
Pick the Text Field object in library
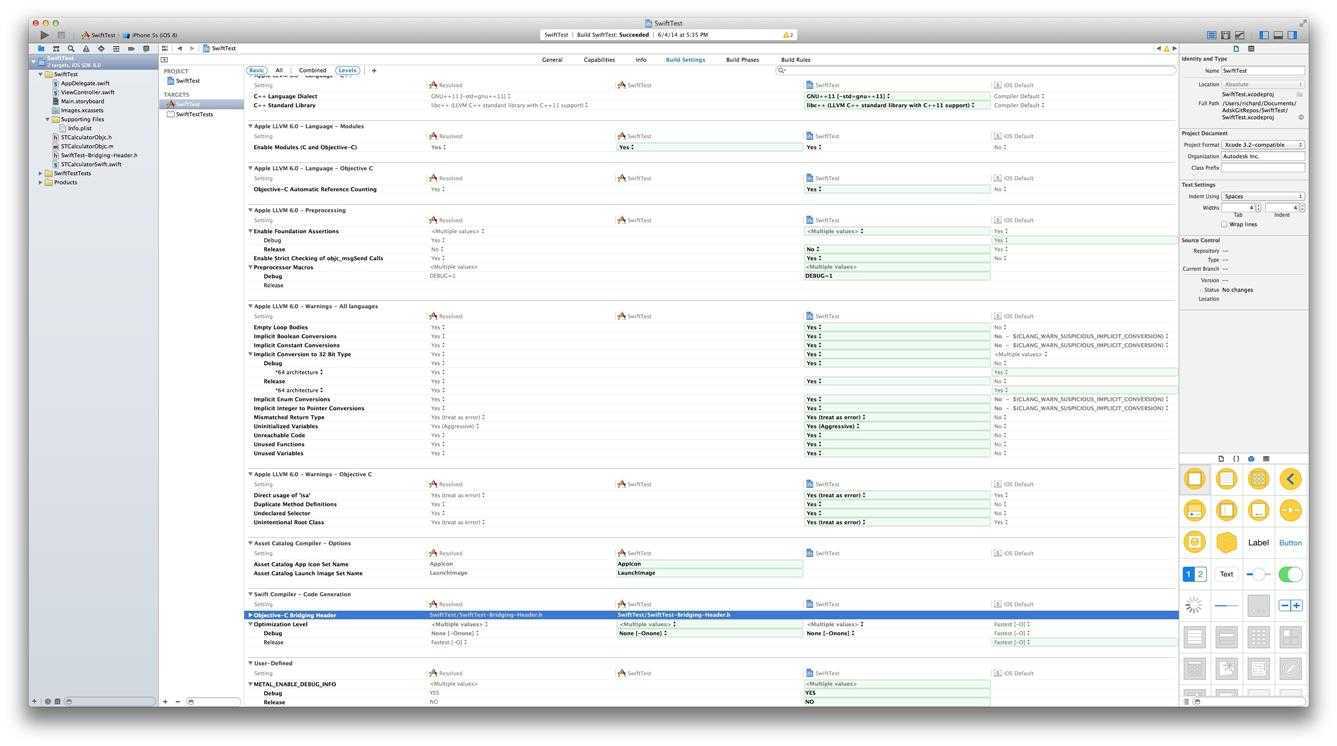[1226, 574]
